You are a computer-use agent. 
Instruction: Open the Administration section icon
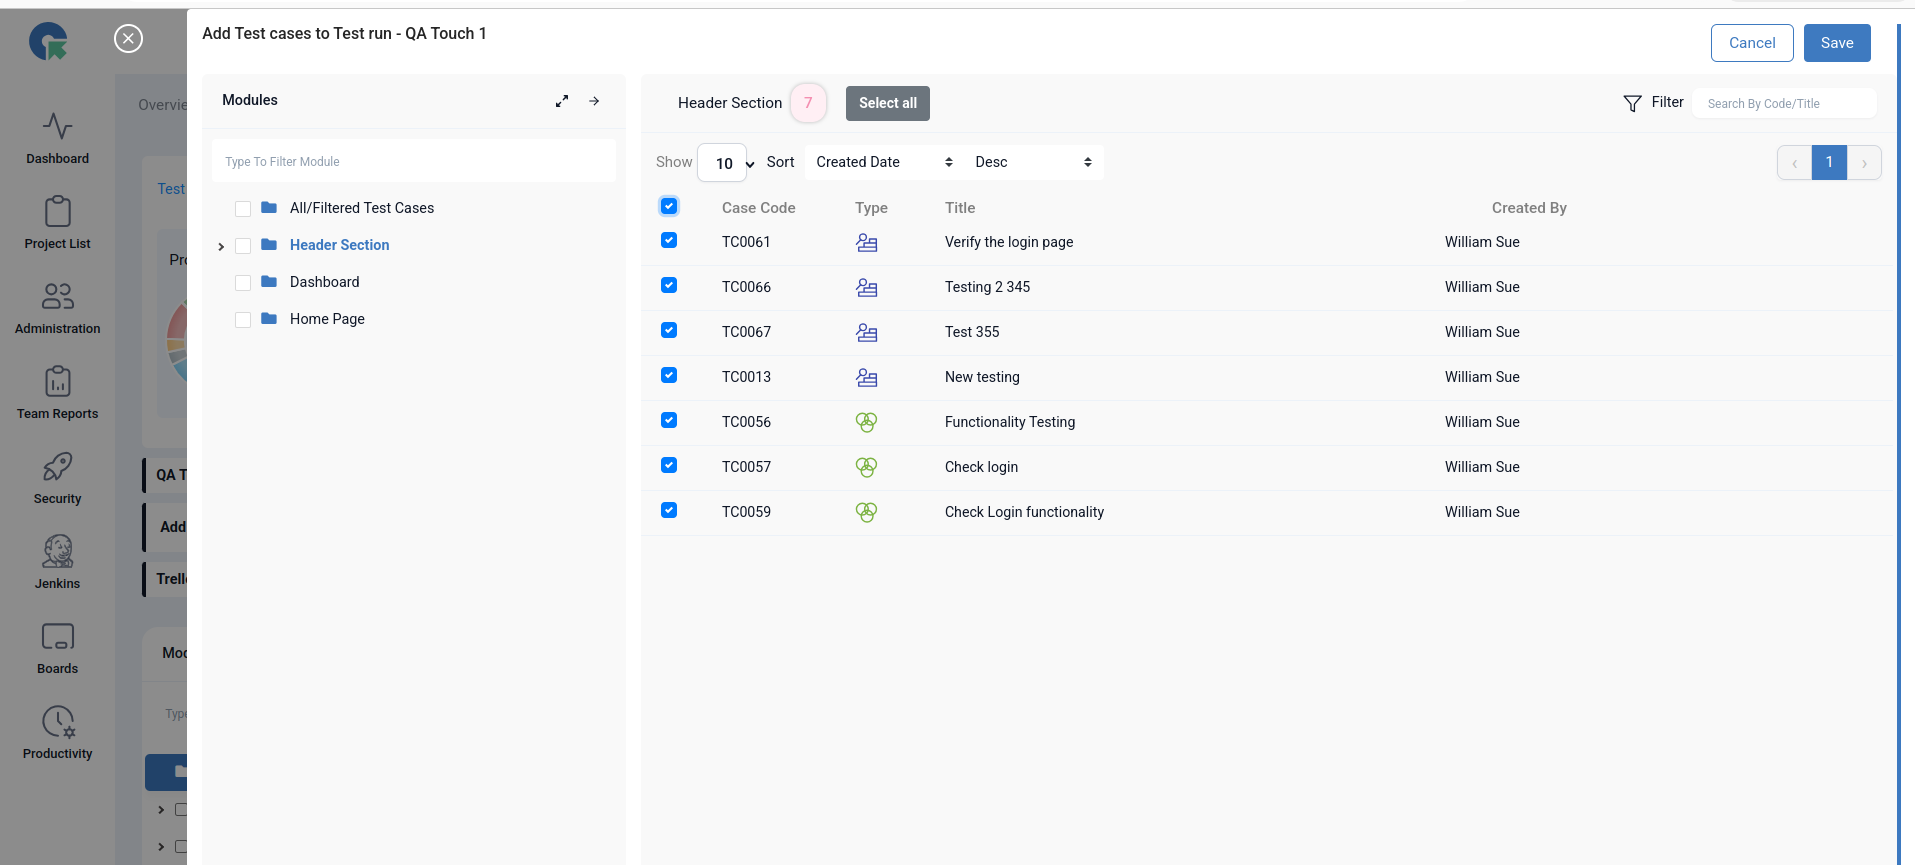[57, 297]
